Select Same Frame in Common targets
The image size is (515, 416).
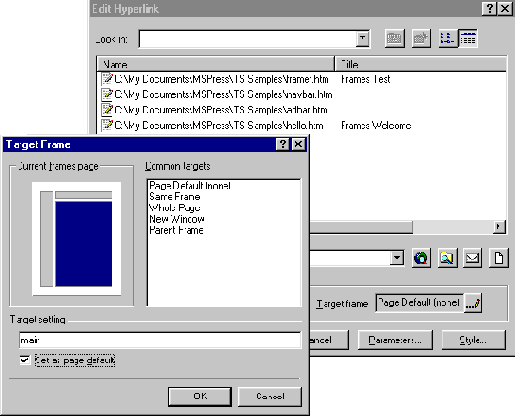(x=175, y=197)
